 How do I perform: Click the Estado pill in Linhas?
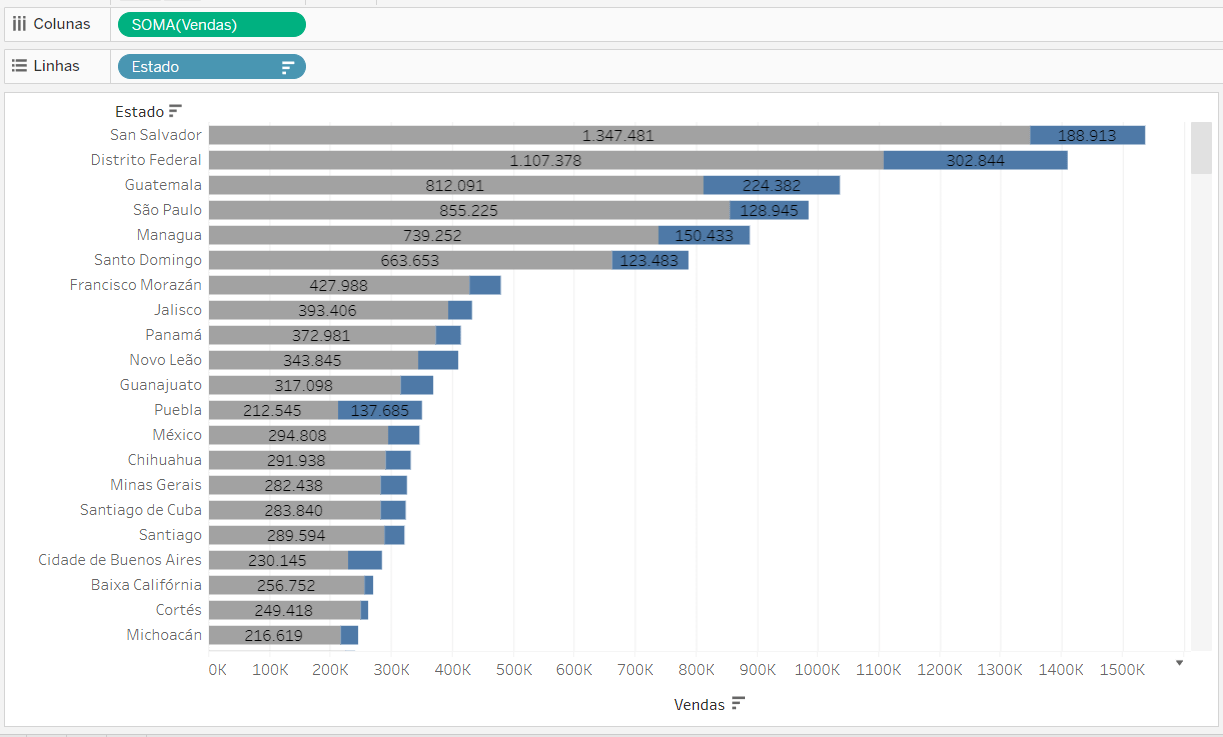pyautogui.click(x=212, y=67)
